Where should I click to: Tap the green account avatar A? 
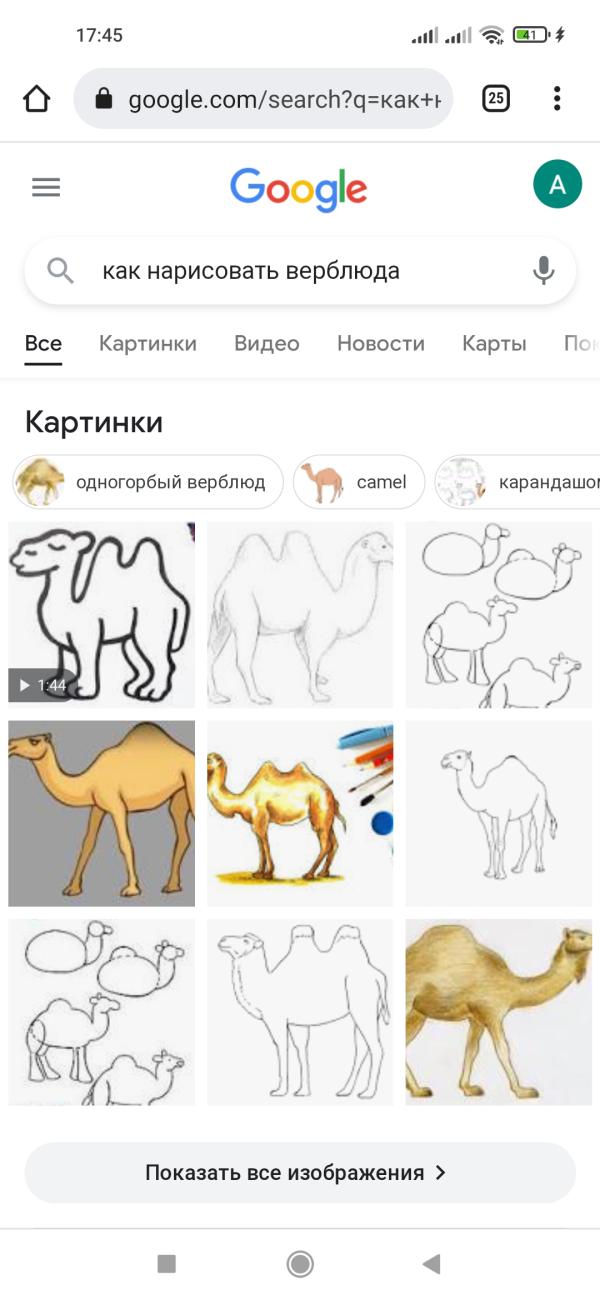(557, 184)
